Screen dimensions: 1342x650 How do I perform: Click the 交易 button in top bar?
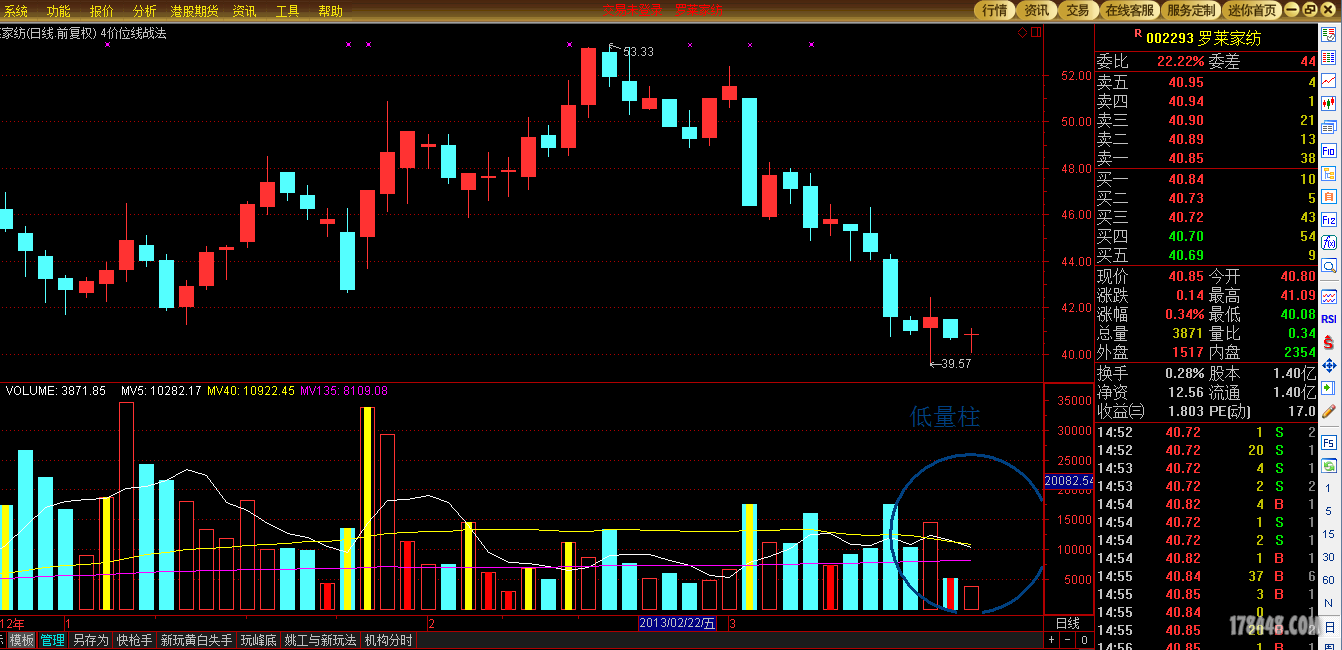coord(1077,10)
